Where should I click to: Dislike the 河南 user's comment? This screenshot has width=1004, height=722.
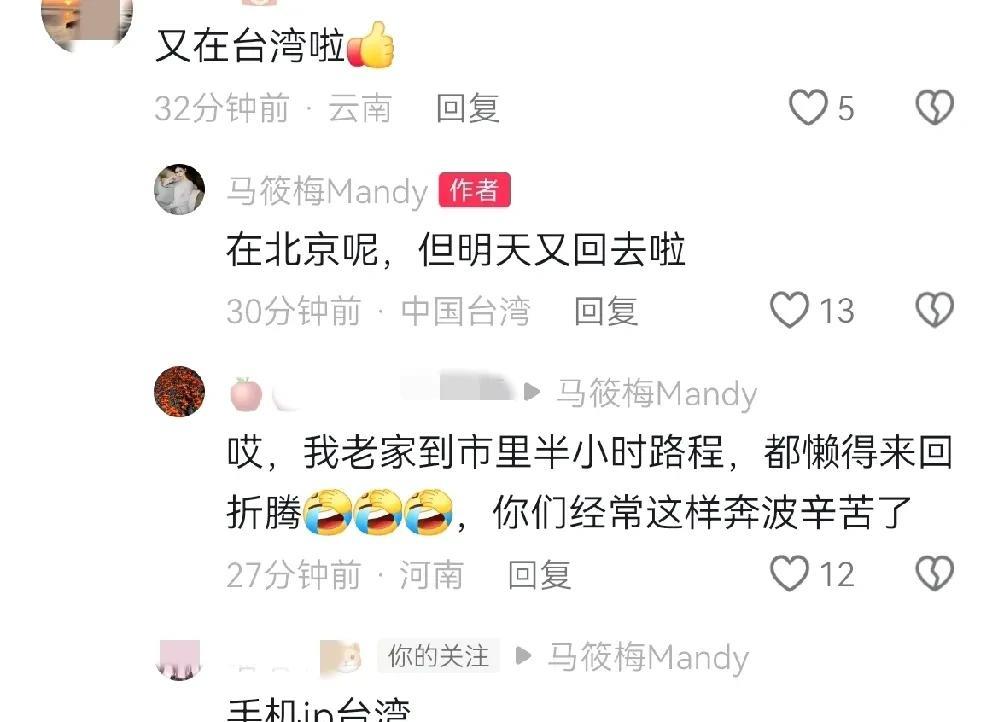[x=935, y=573]
